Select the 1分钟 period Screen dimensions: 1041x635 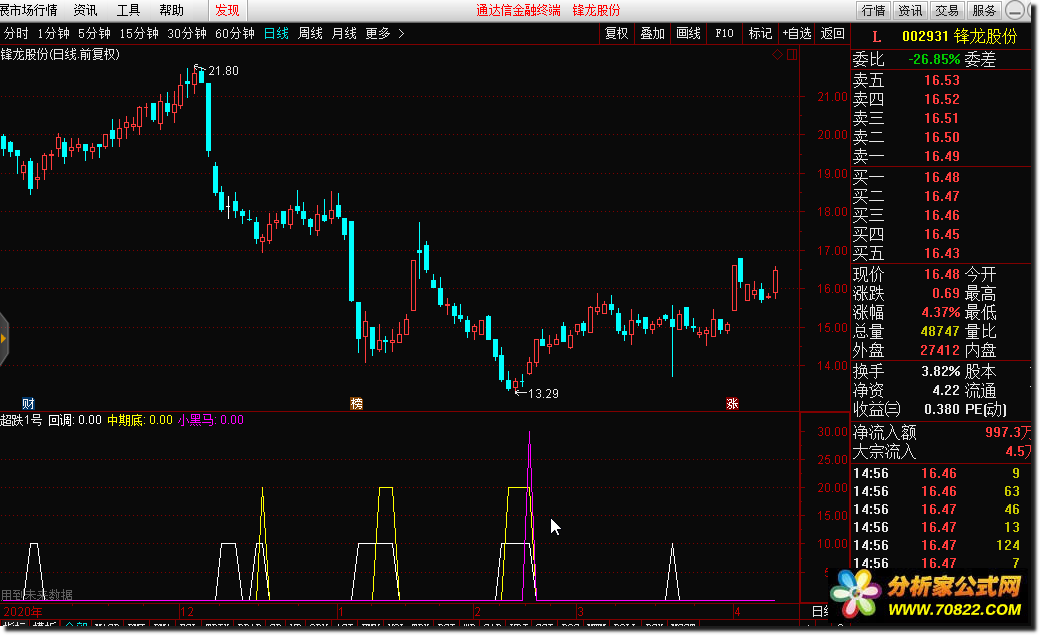pos(53,33)
